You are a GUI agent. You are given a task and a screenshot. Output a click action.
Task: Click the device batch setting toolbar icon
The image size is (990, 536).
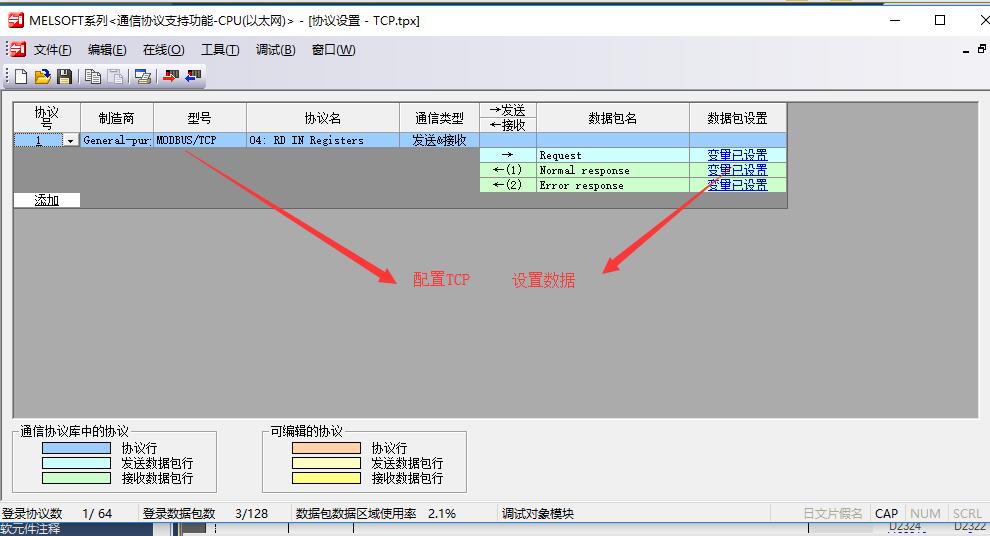pyautogui.click(x=143, y=77)
